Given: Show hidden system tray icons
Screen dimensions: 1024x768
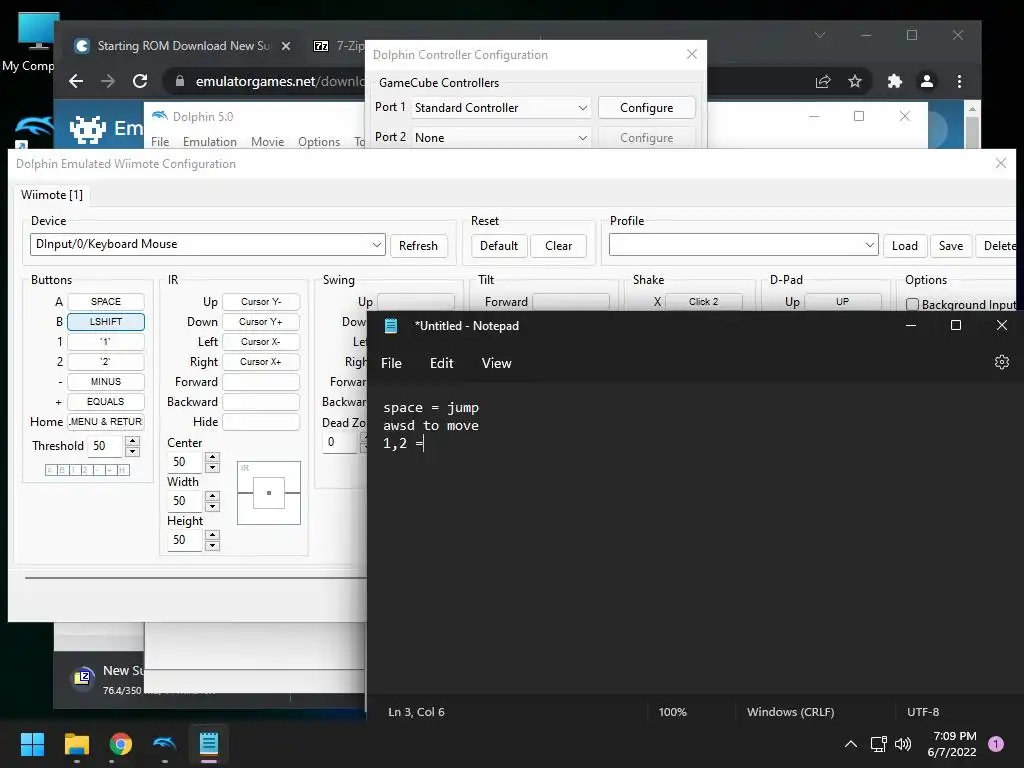Looking at the screenshot, I should pos(850,744).
